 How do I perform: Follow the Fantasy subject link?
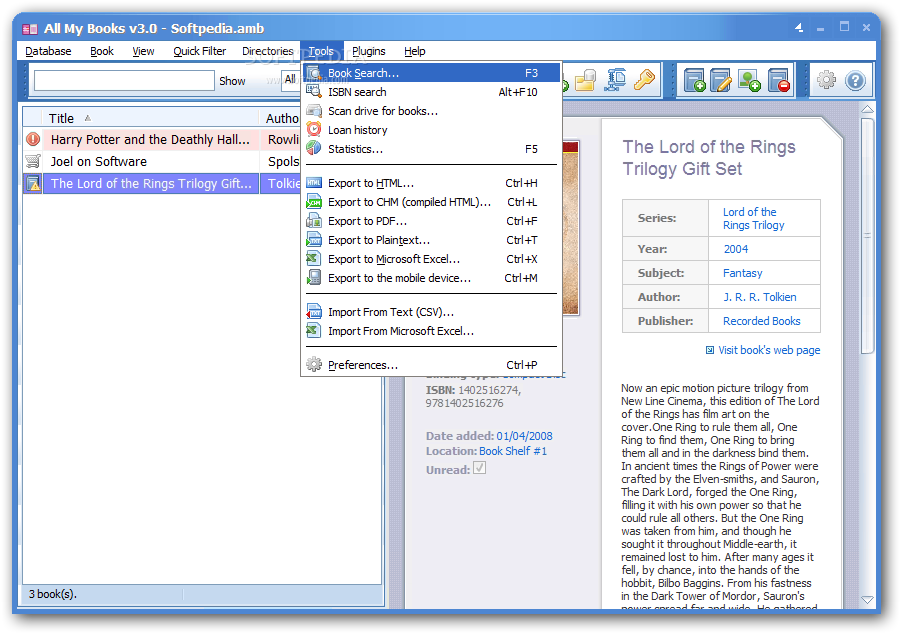click(742, 273)
